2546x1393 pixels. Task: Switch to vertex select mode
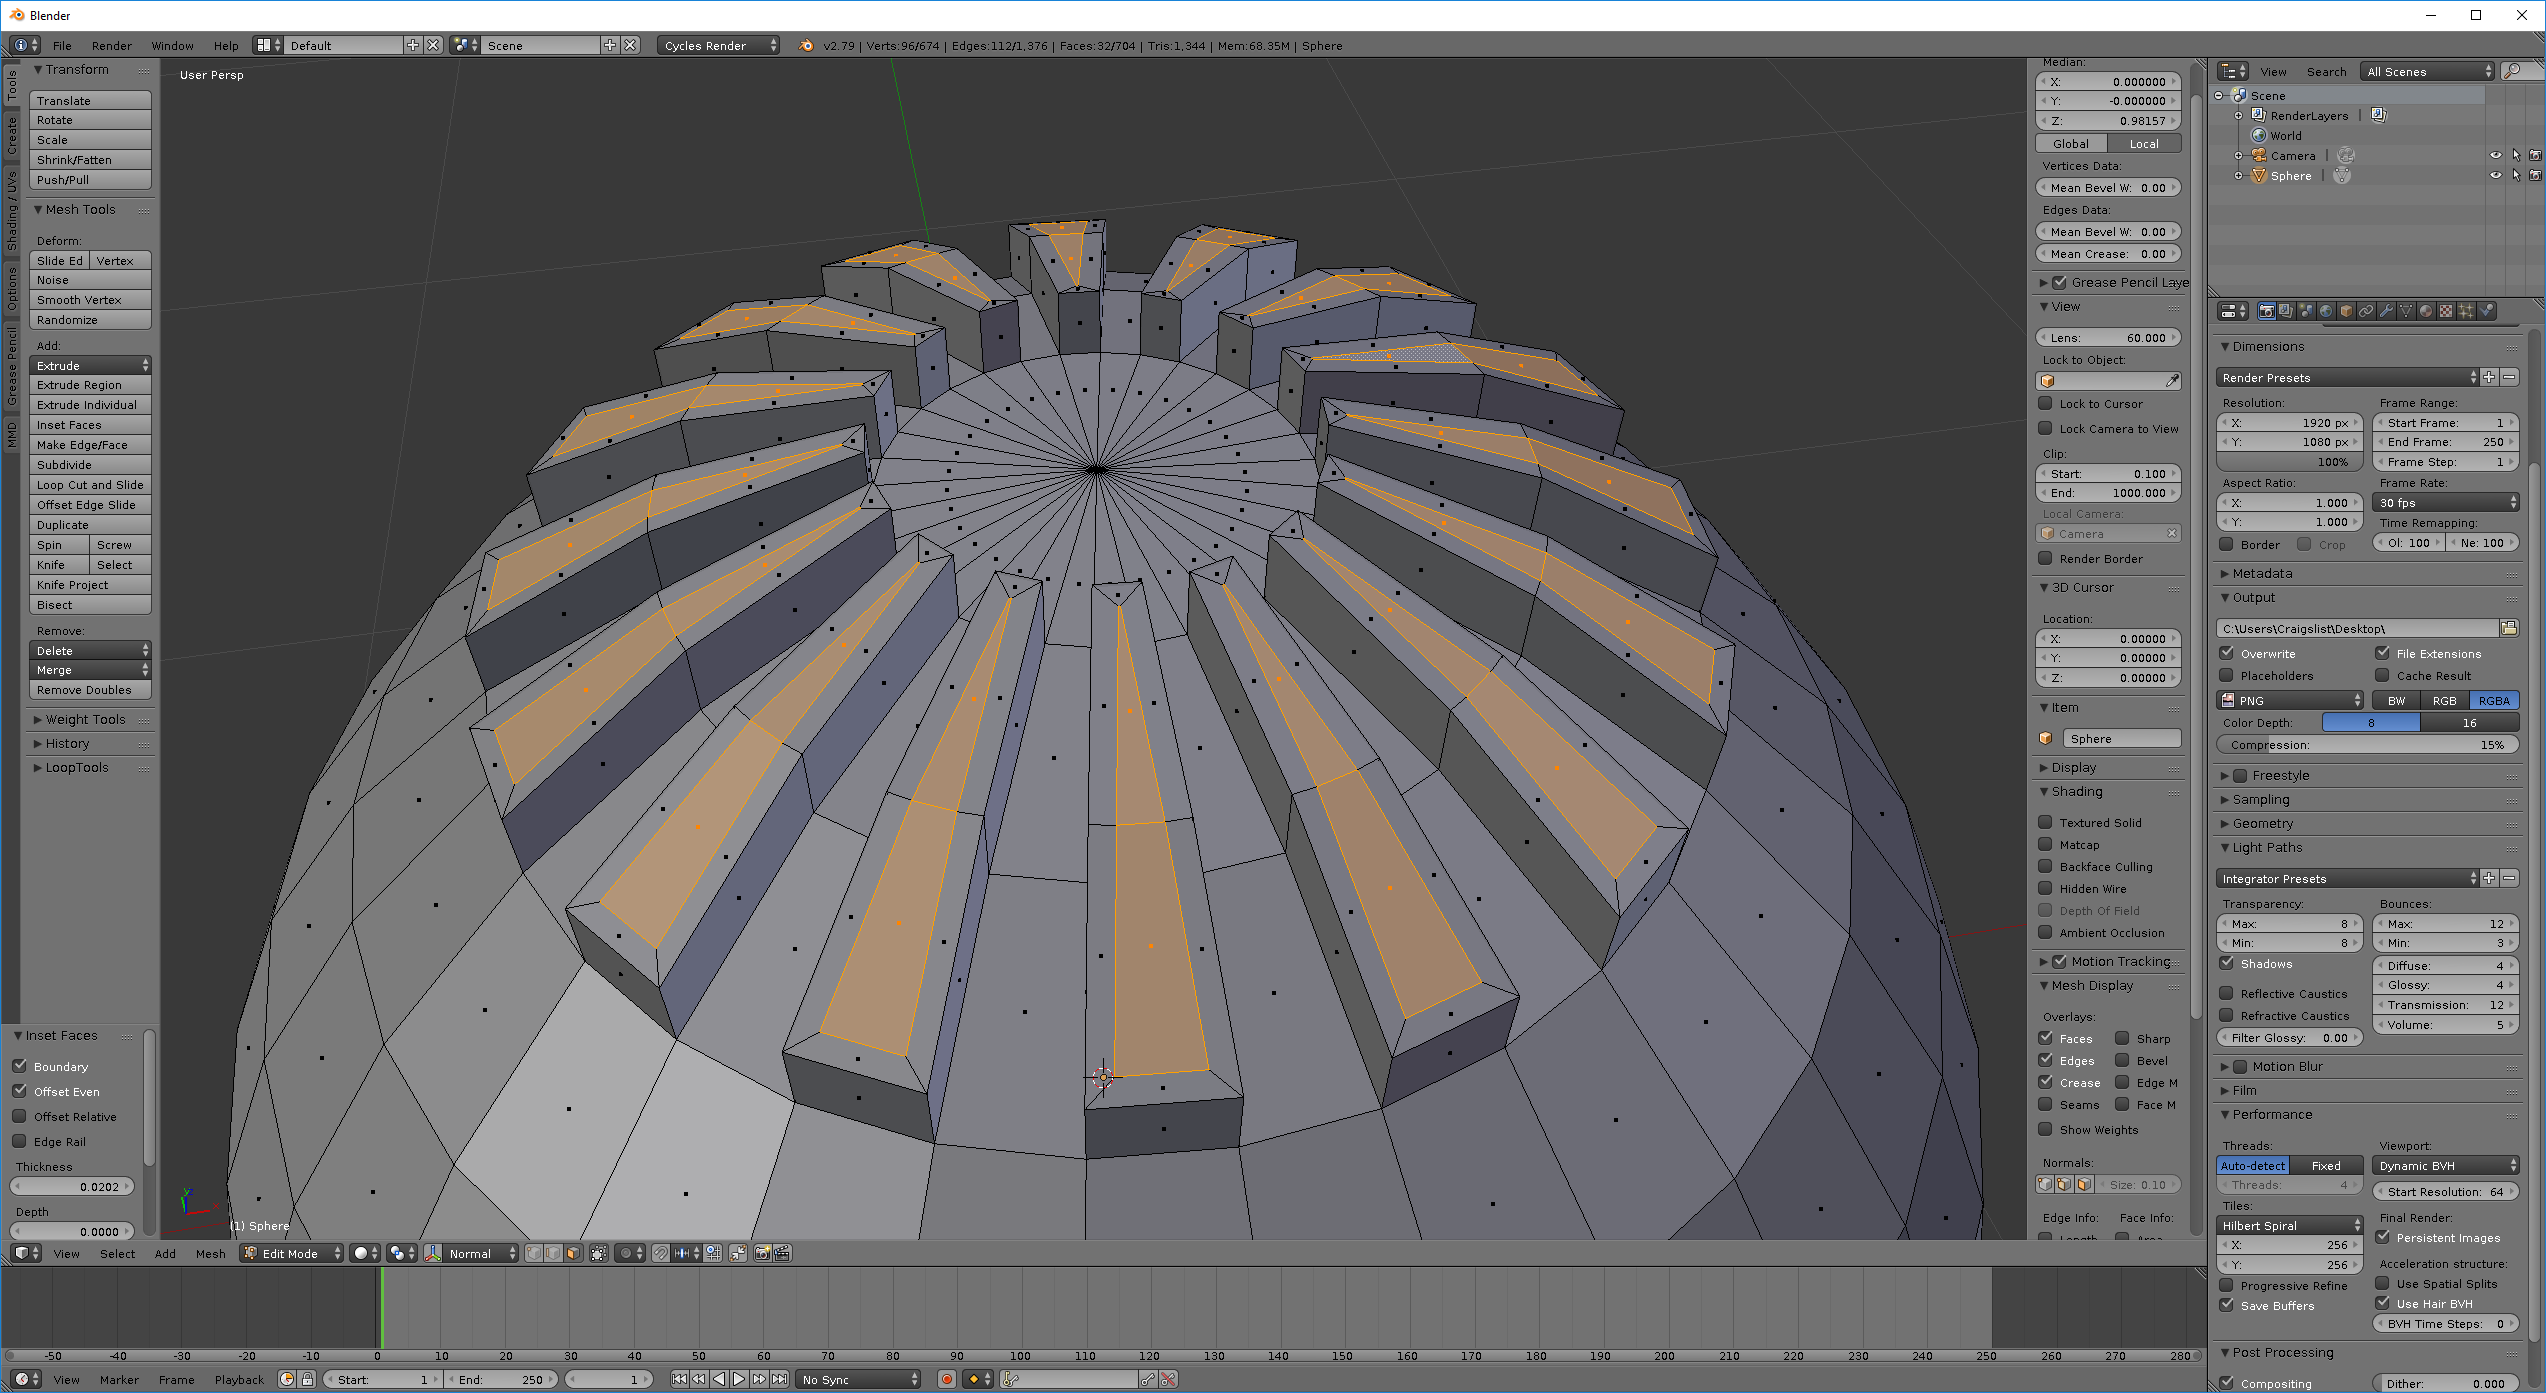(534, 1253)
